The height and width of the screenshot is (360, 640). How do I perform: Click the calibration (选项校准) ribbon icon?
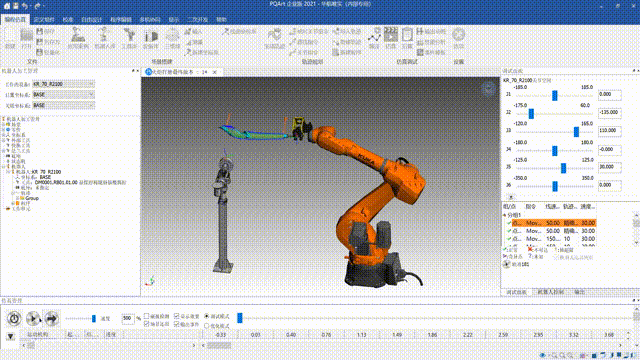click(x=225, y=31)
